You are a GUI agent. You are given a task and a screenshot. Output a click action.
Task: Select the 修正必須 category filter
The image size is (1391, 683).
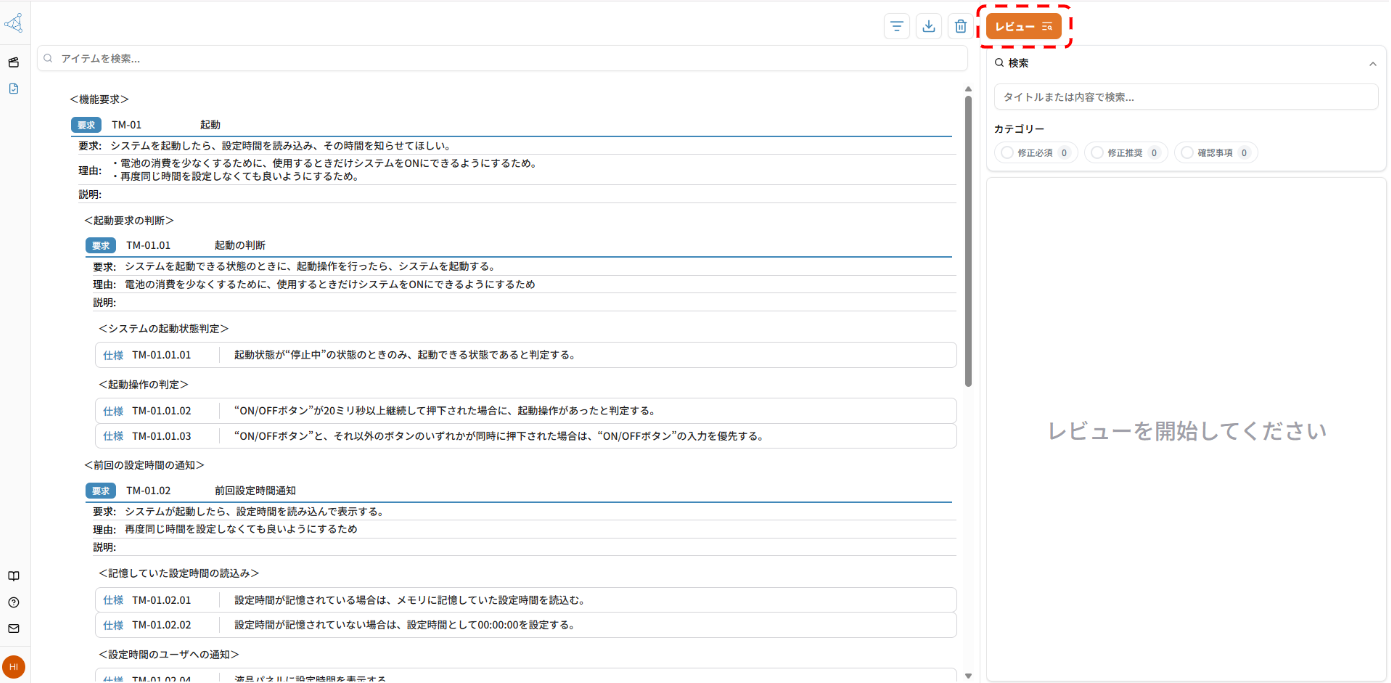pyautogui.click(x=1035, y=151)
